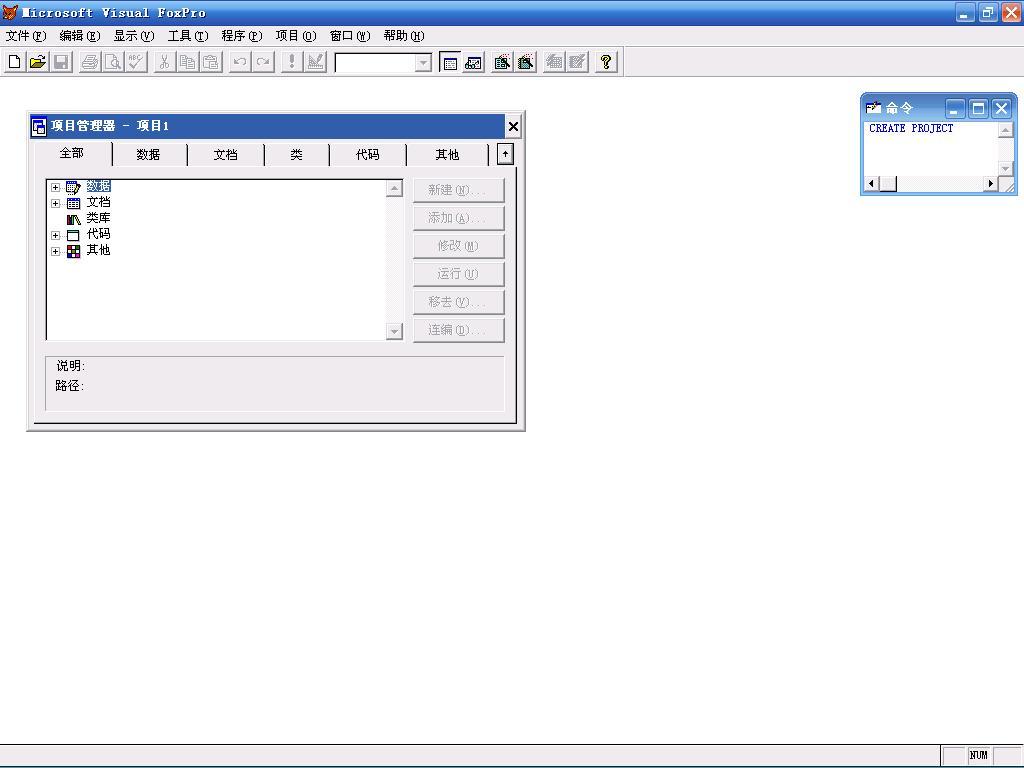The width and height of the screenshot is (1024, 768).
Task: Select 其他 item in project tree
Action: (99, 250)
